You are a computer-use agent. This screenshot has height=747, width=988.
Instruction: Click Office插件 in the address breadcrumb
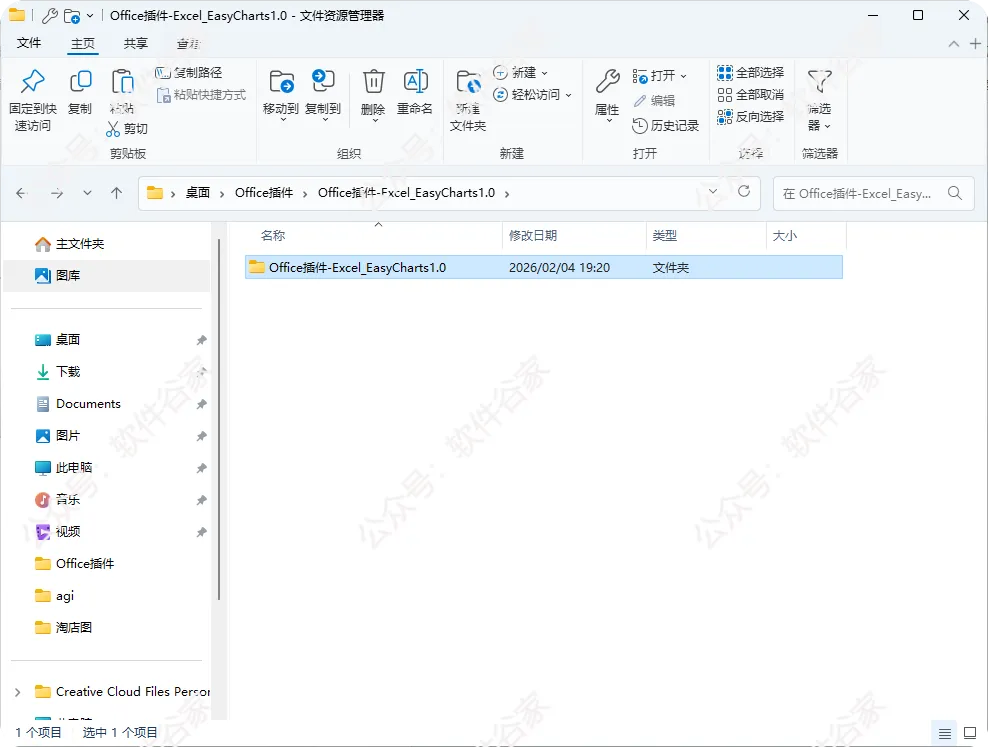[x=264, y=193]
